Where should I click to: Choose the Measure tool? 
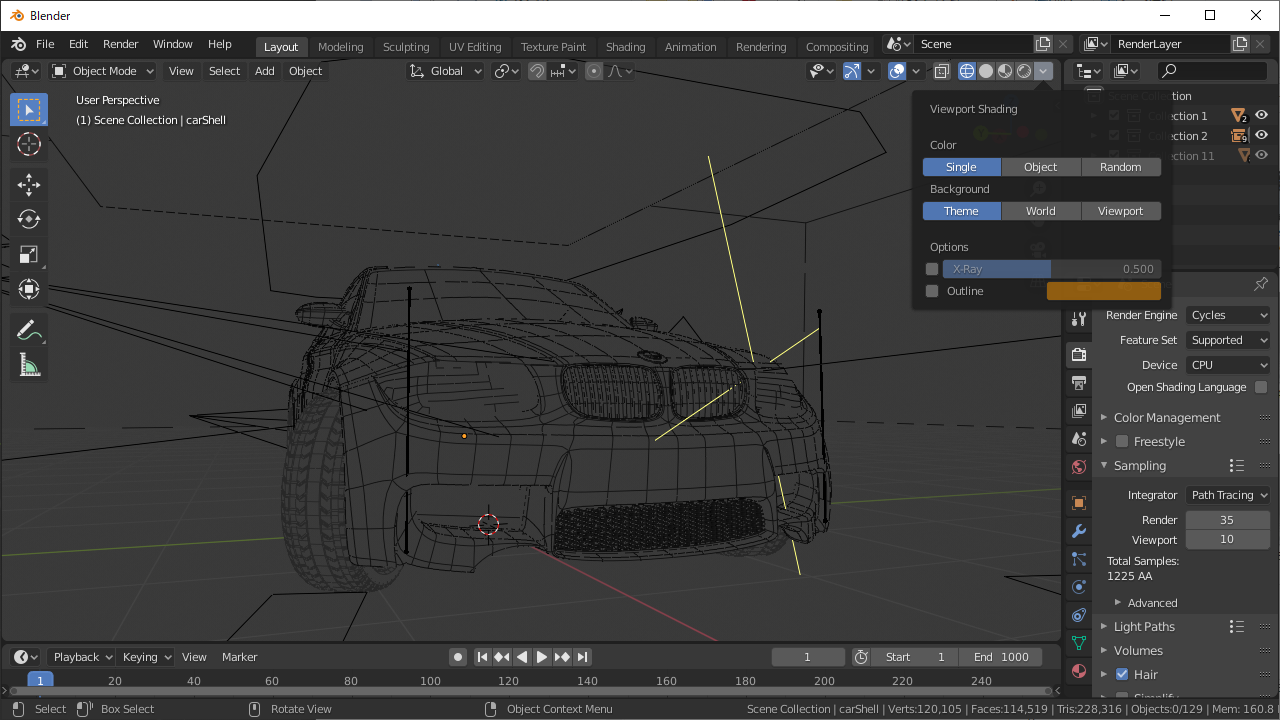(29, 366)
